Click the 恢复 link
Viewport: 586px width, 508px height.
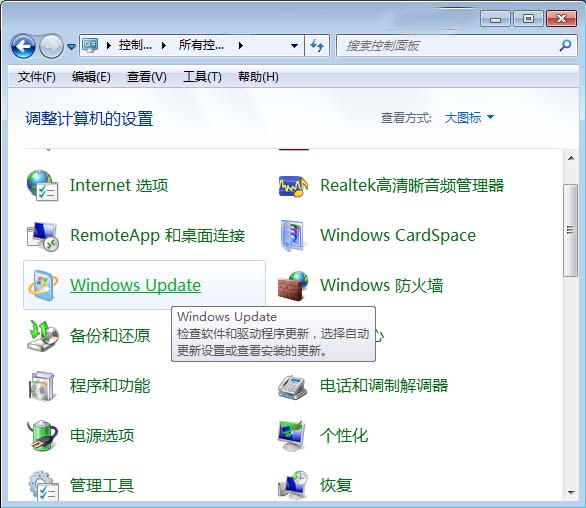coord(336,485)
